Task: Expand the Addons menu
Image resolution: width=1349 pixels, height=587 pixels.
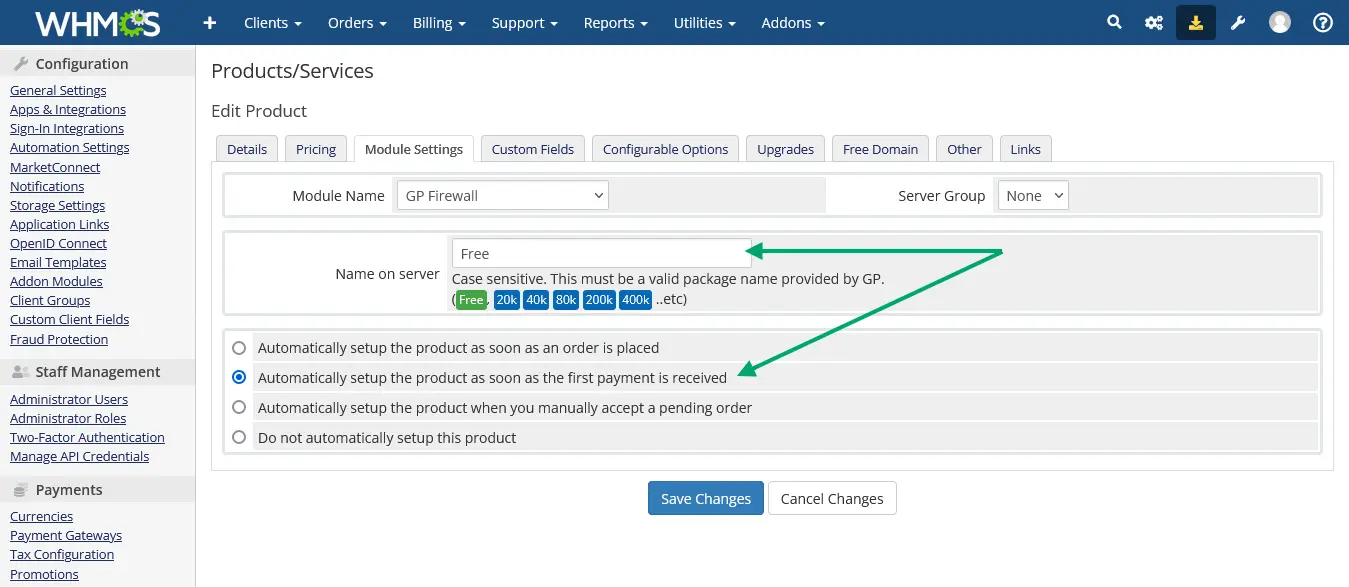Action: click(x=794, y=22)
